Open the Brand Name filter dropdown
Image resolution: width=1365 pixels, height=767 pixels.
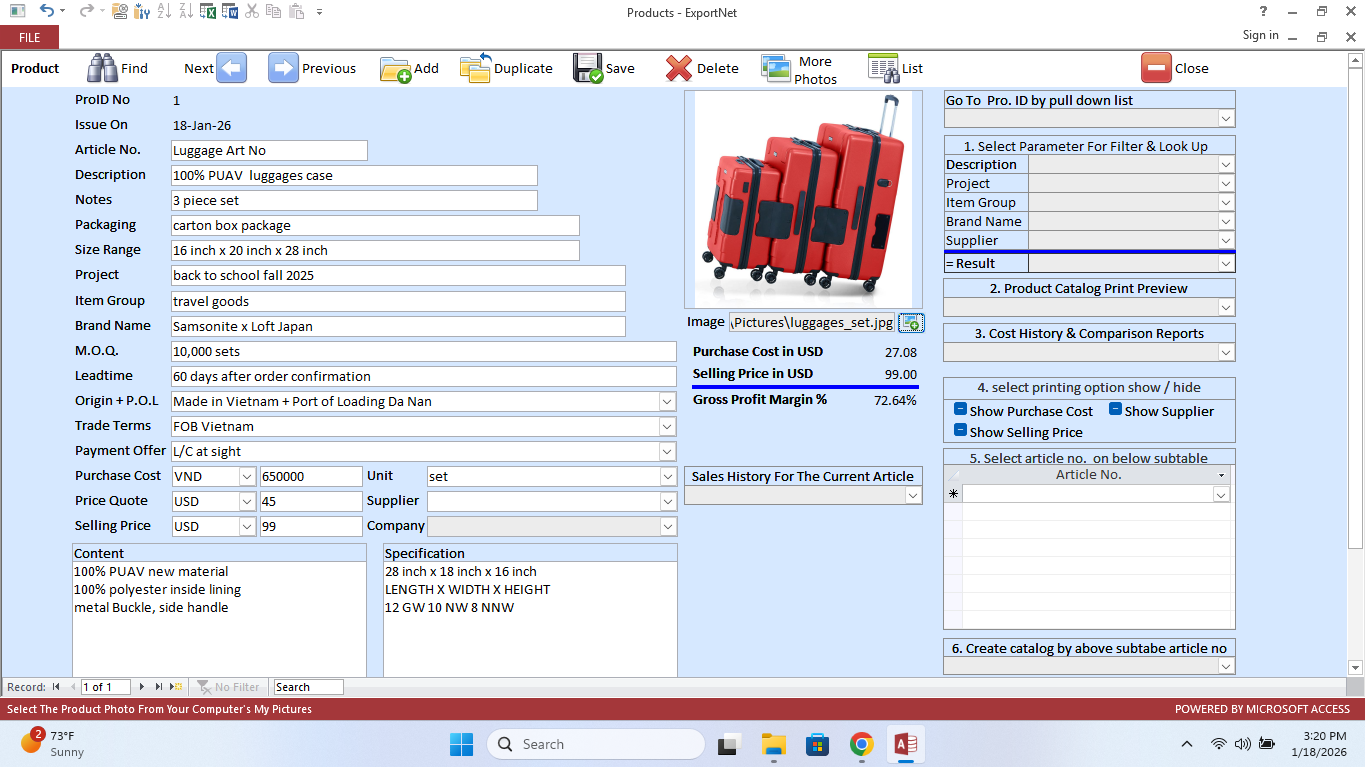click(1225, 221)
